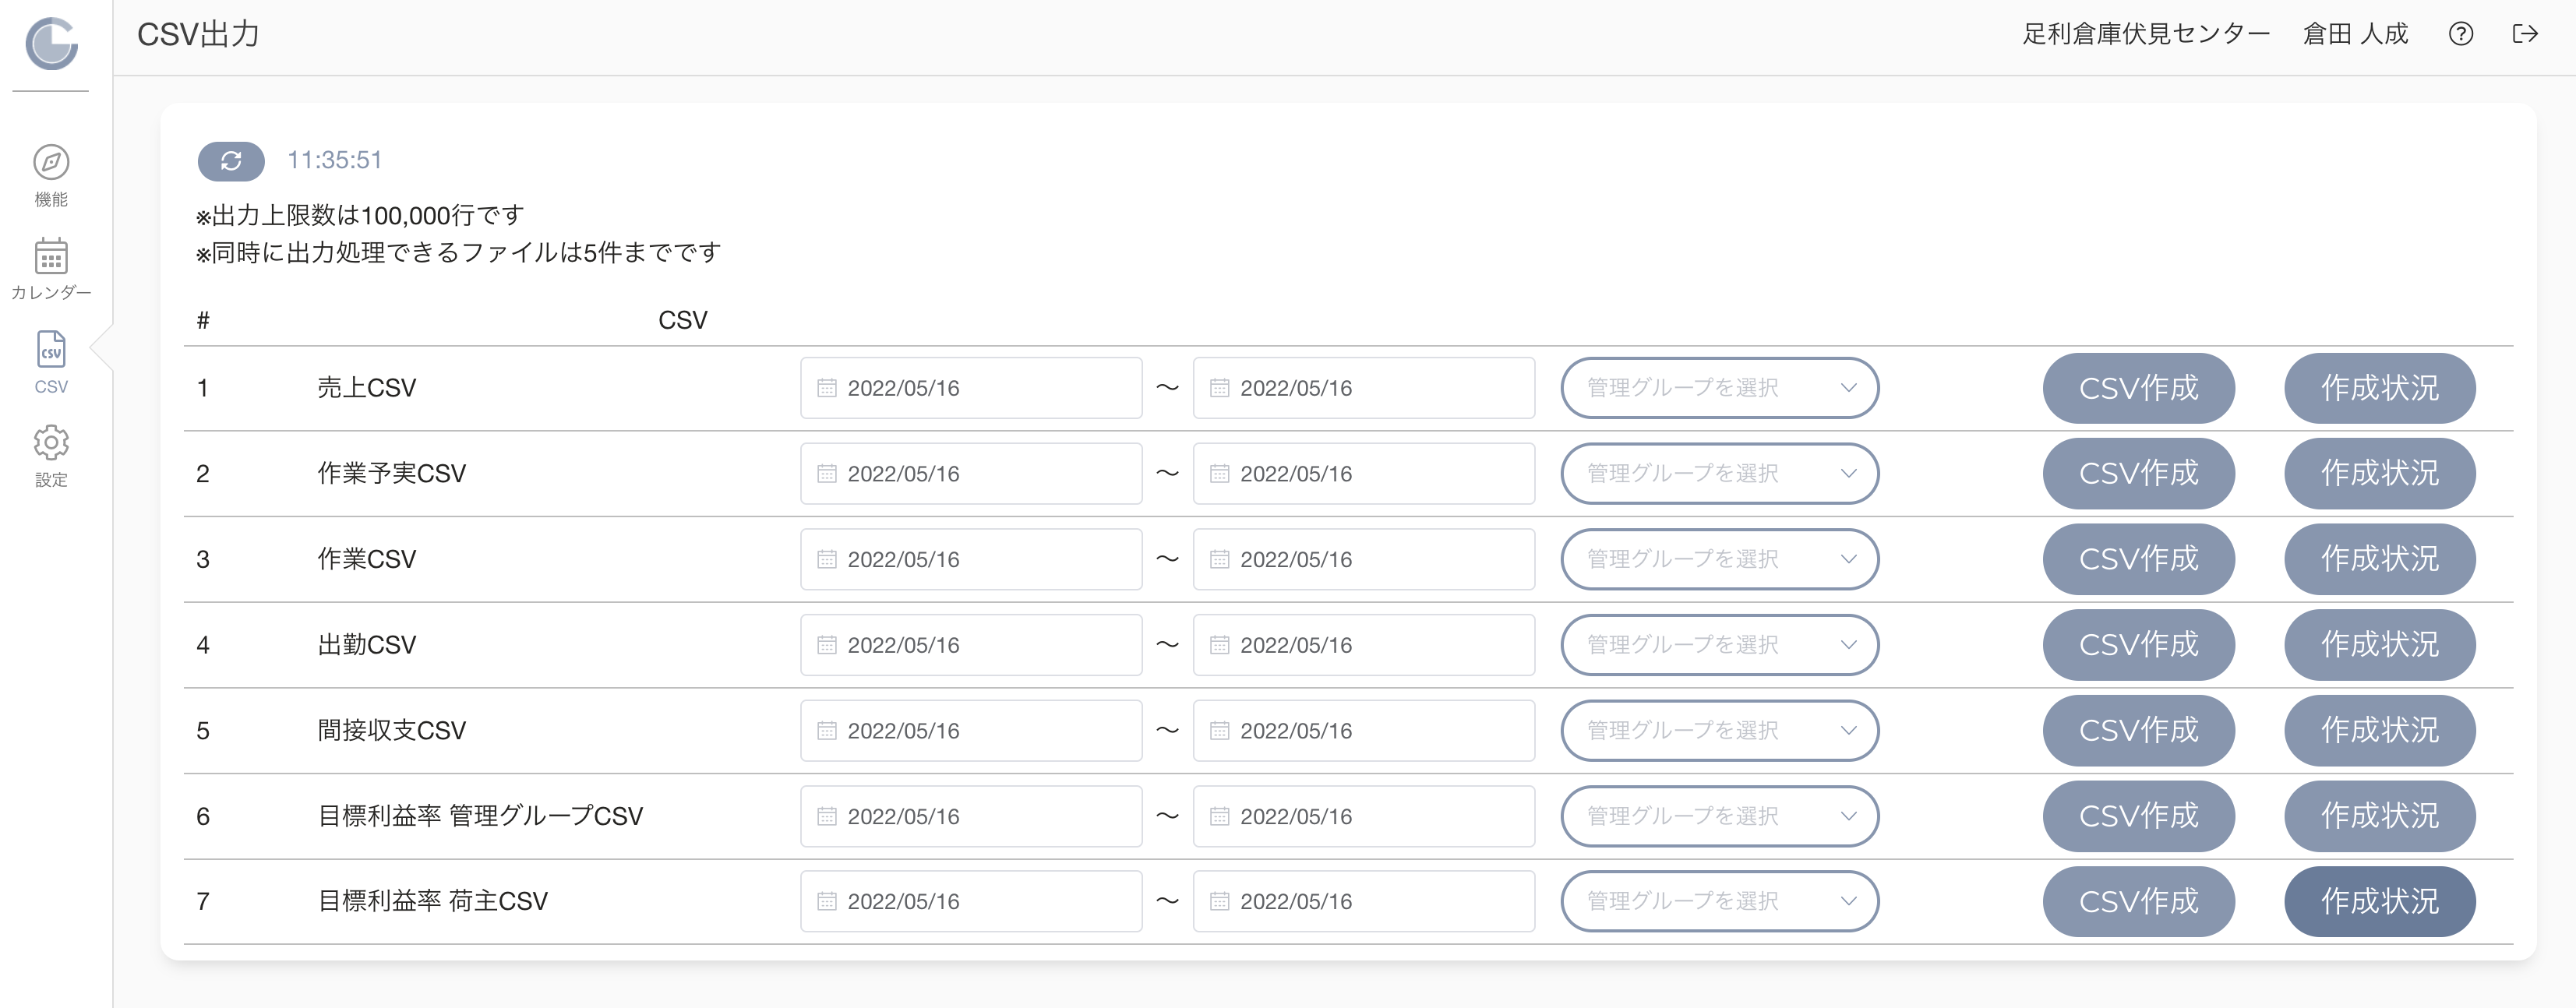The height and width of the screenshot is (1008, 2576).
Task: Expand the 管理グループを選択 dropdown for 目標利益率 荷主CSV
Action: coord(1719,901)
